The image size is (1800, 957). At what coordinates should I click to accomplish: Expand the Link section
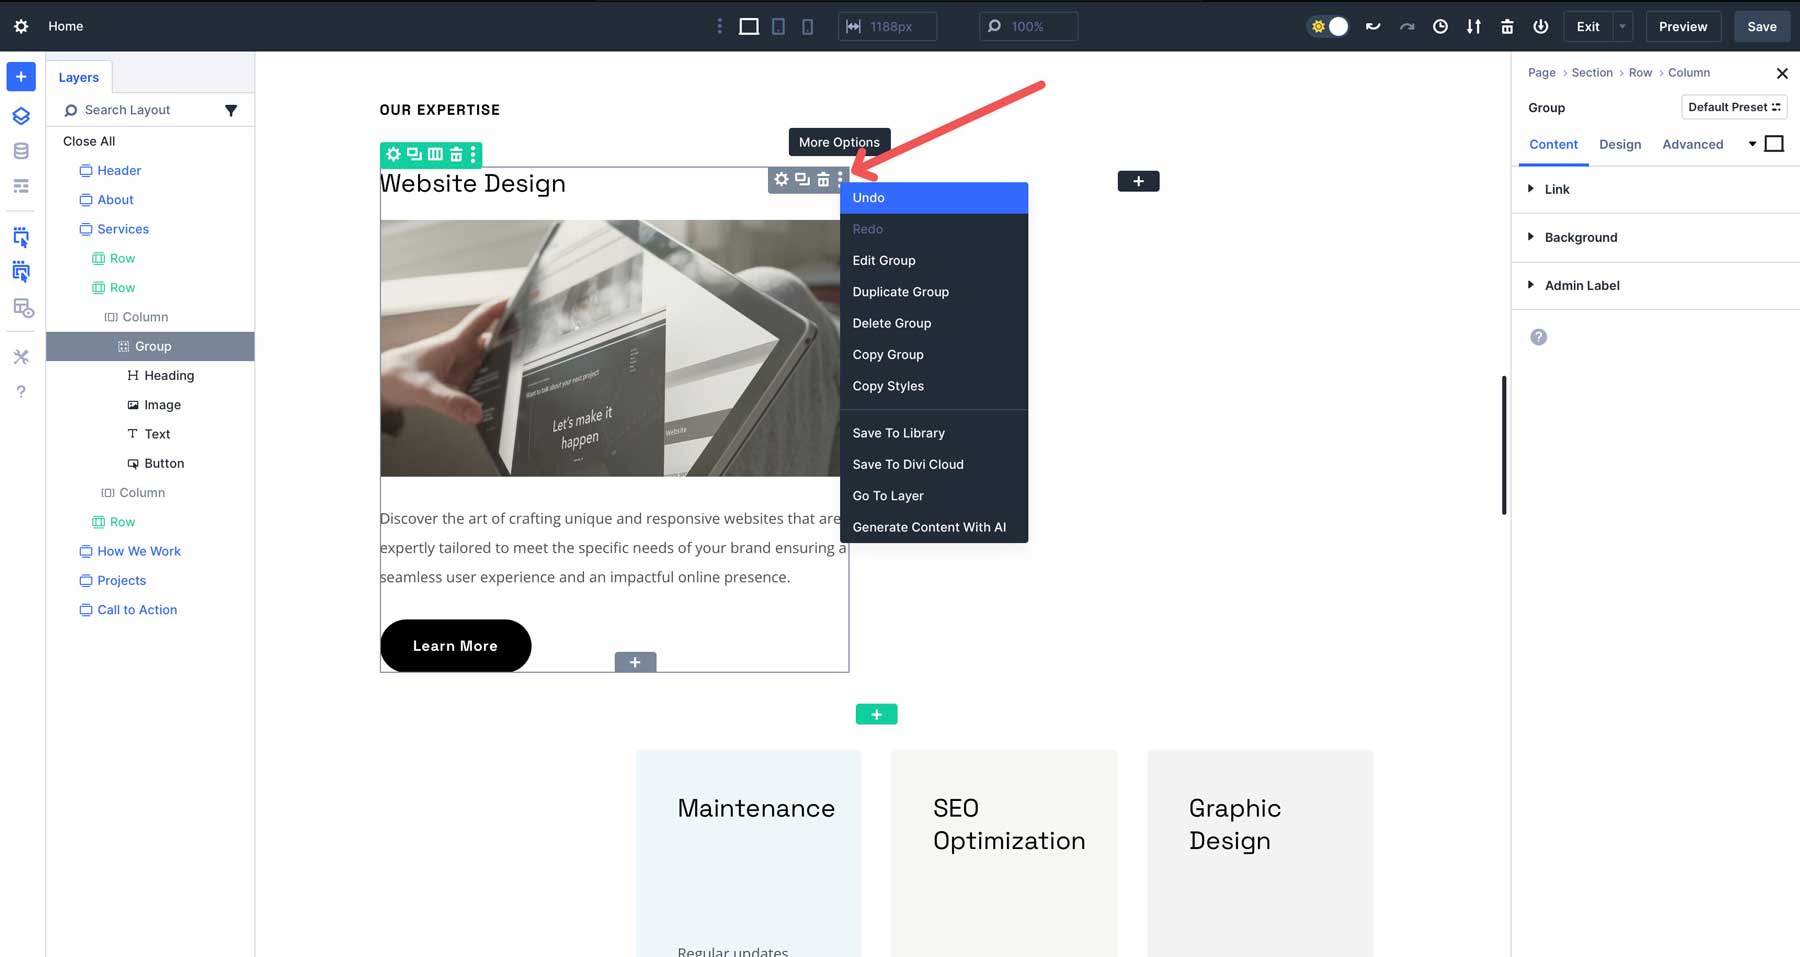click(x=1557, y=189)
